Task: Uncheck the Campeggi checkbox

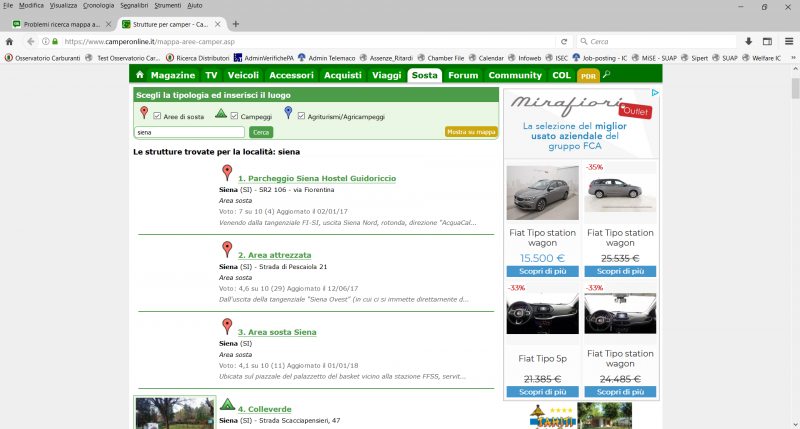Action: tap(234, 116)
